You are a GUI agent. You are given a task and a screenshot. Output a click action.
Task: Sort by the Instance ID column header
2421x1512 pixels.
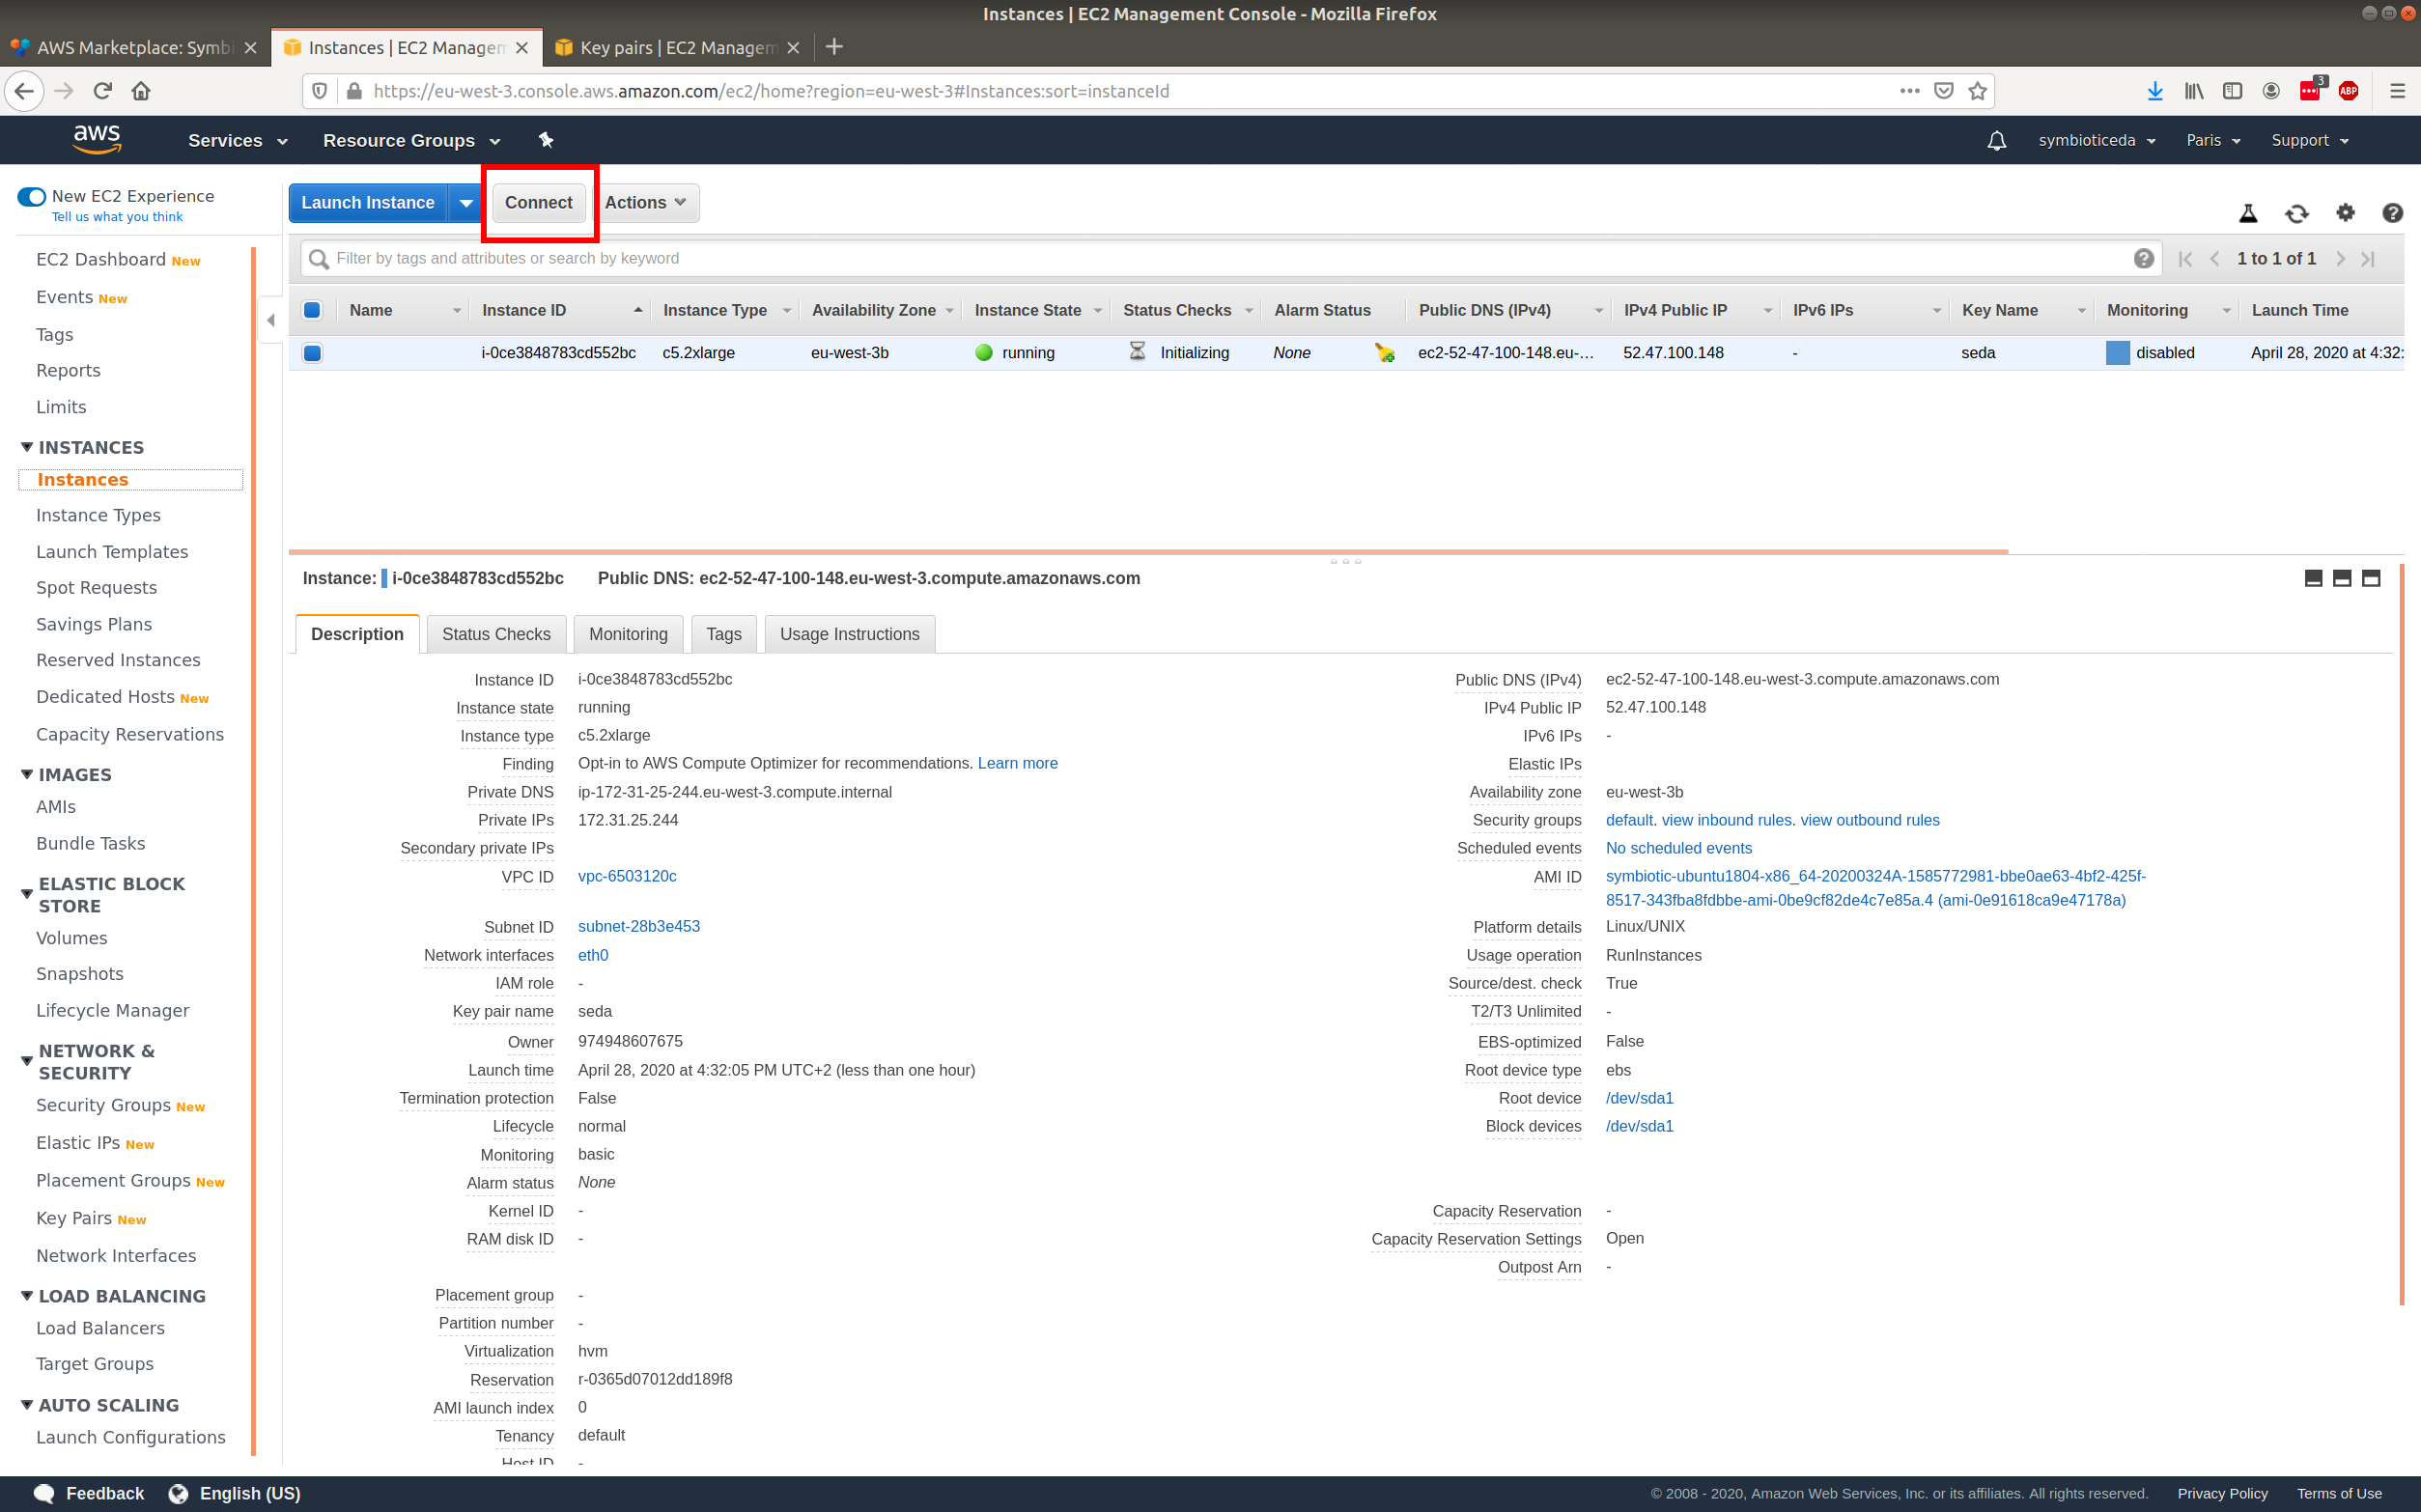[562, 311]
